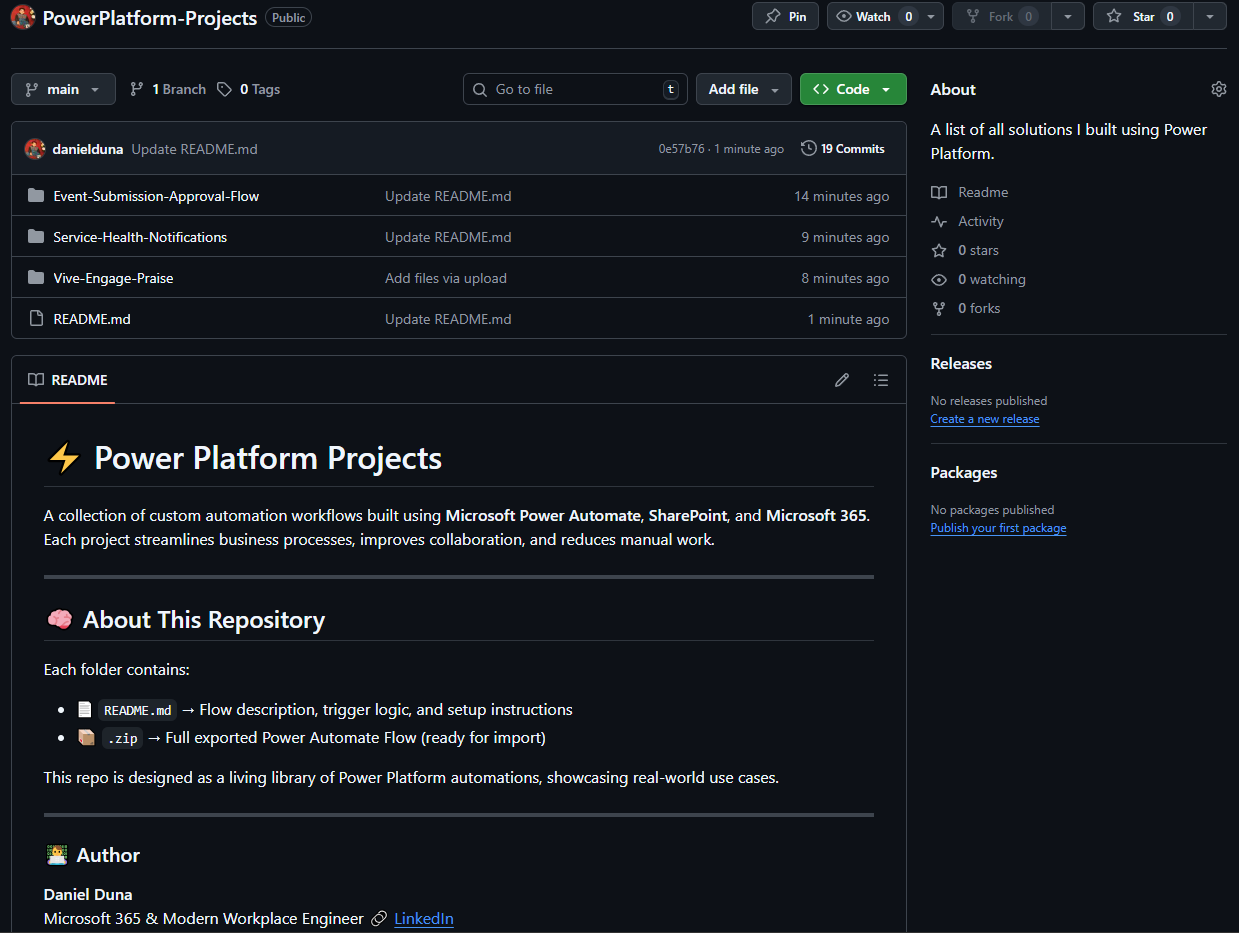The width and height of the screenshot is (1239, 933).
Task: Follow the LinkedIn link for Daniel Duna
Action: pos(423,918)
